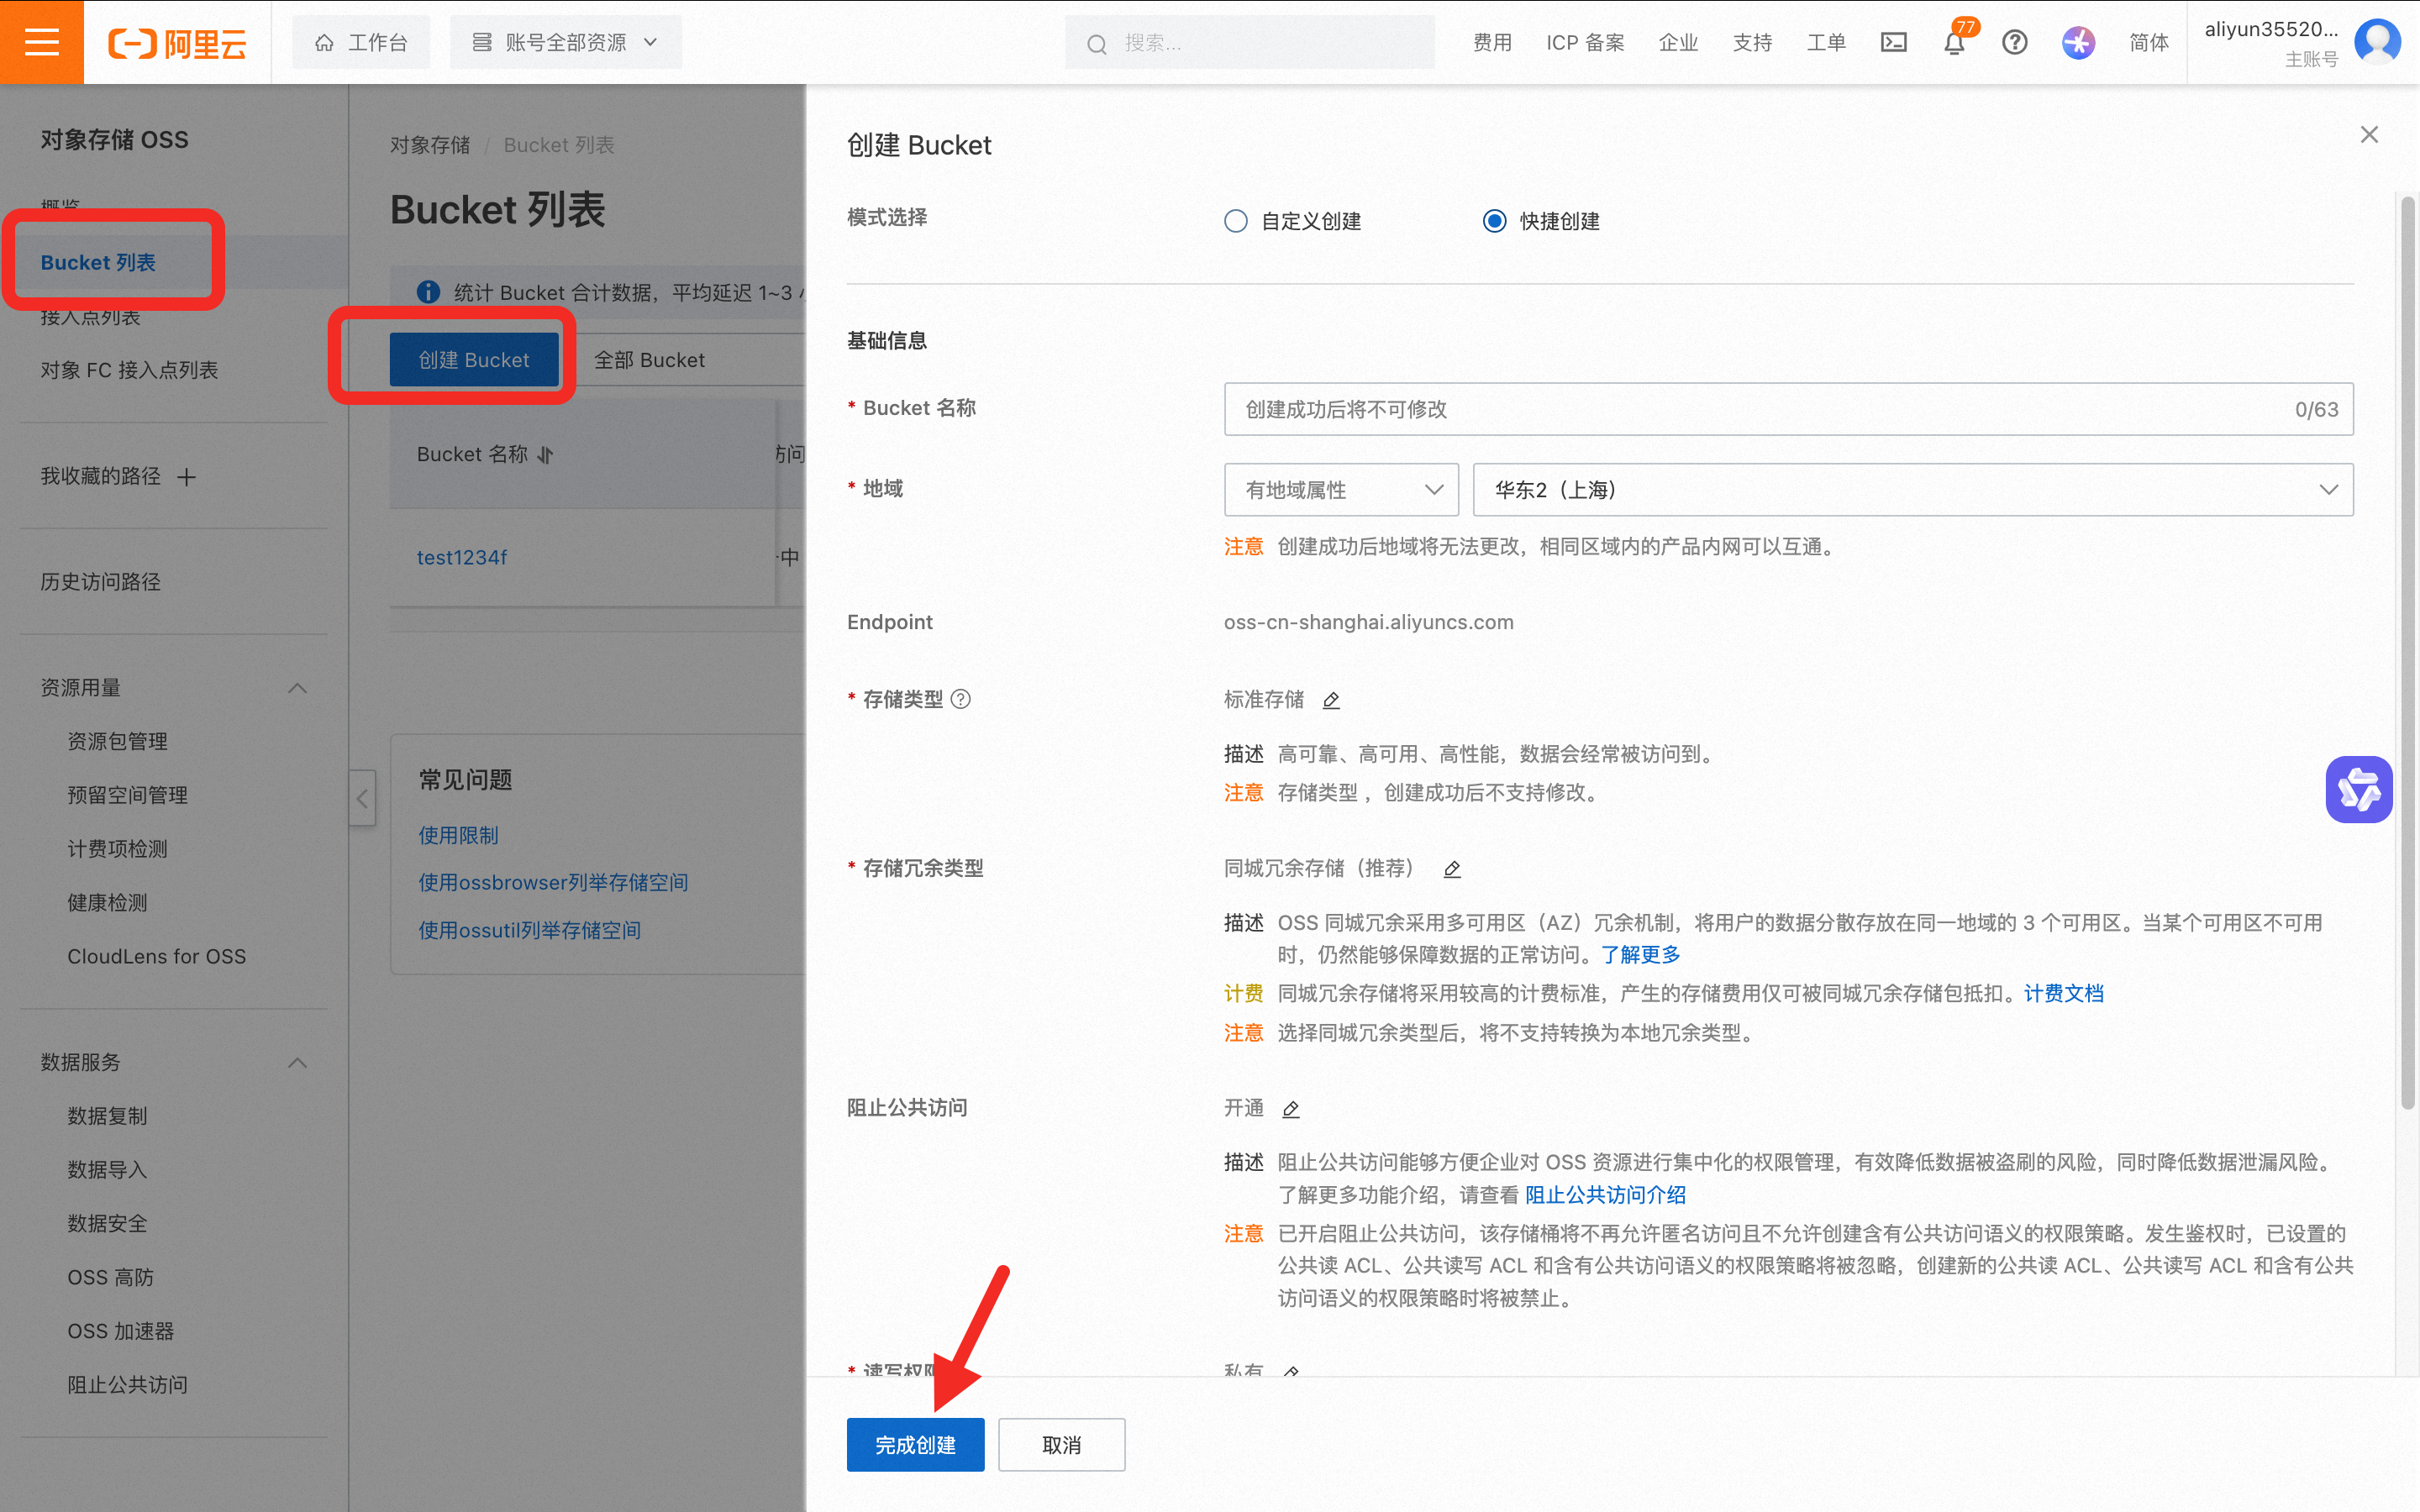The width and height of the screenshot is (2420, 1512).
Task: Select the 快捷创建 radio option
Action: [x=1494, y=221]
